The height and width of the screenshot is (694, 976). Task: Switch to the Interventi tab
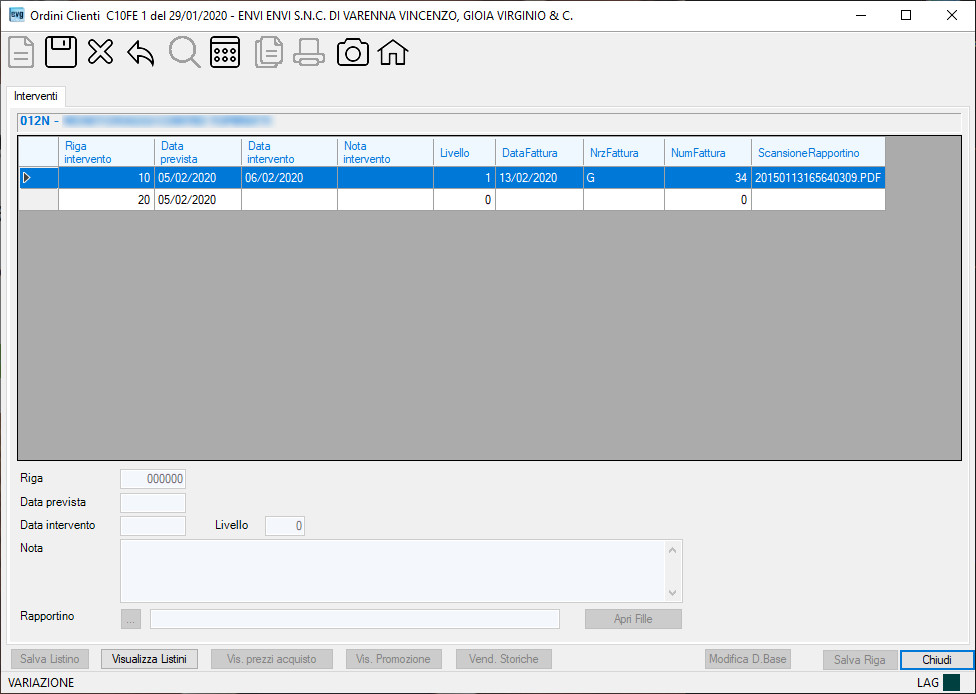click(x=35, y=96)
